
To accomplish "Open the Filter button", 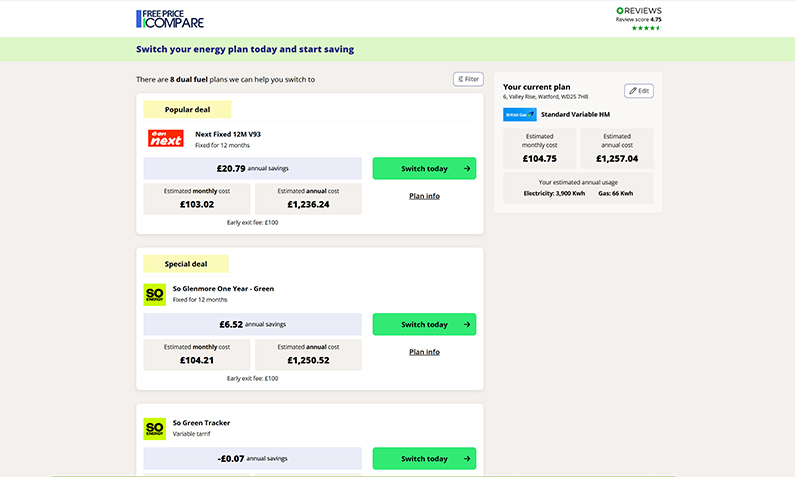I will tap(468, 79).
